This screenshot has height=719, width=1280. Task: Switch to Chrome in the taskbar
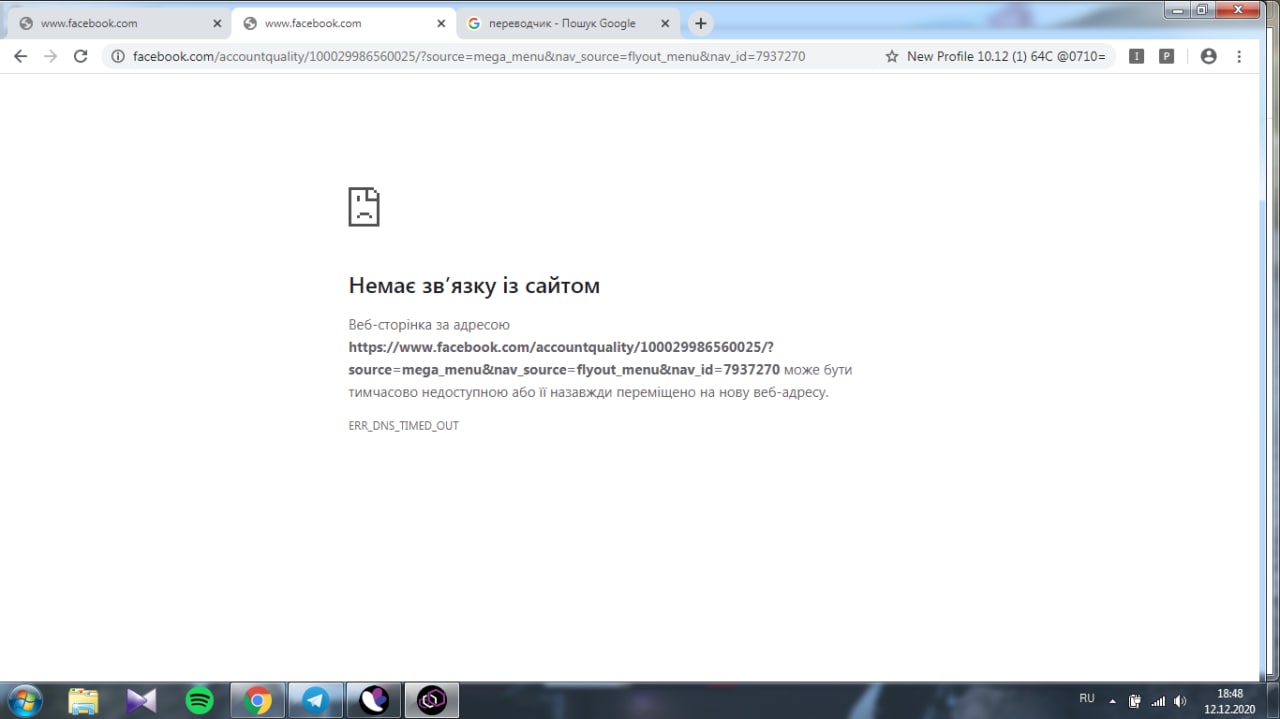click(258, 701)
